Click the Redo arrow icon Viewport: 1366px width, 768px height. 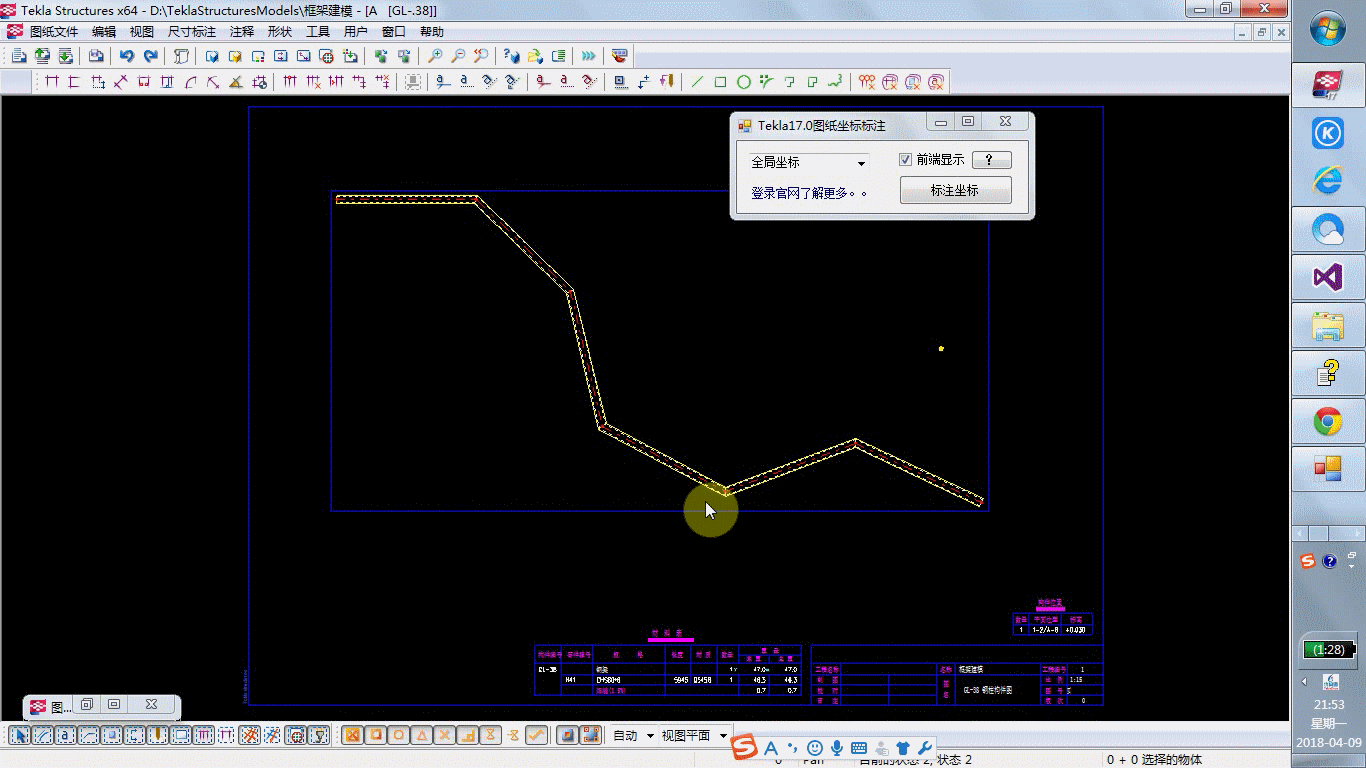150,56
